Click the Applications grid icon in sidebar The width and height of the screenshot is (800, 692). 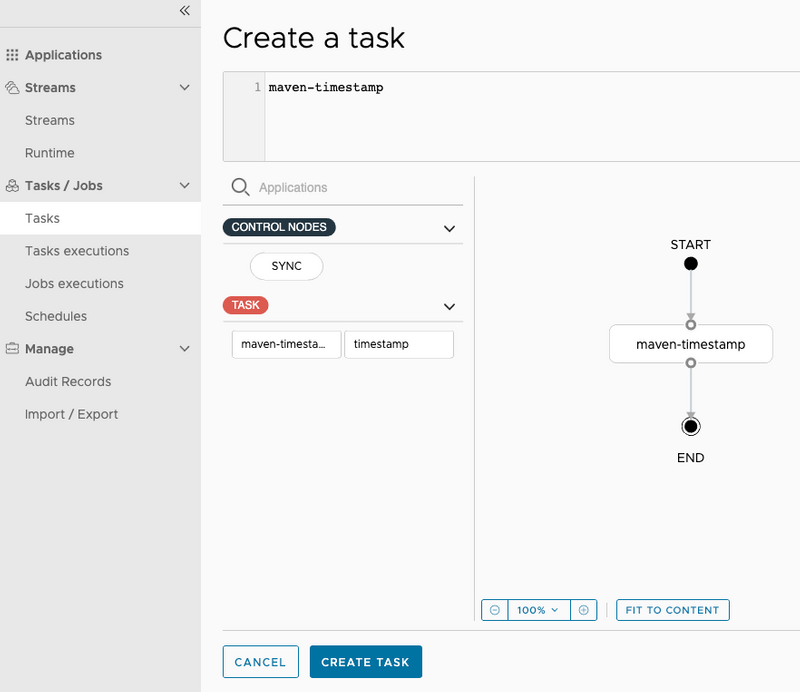point(12,54)
